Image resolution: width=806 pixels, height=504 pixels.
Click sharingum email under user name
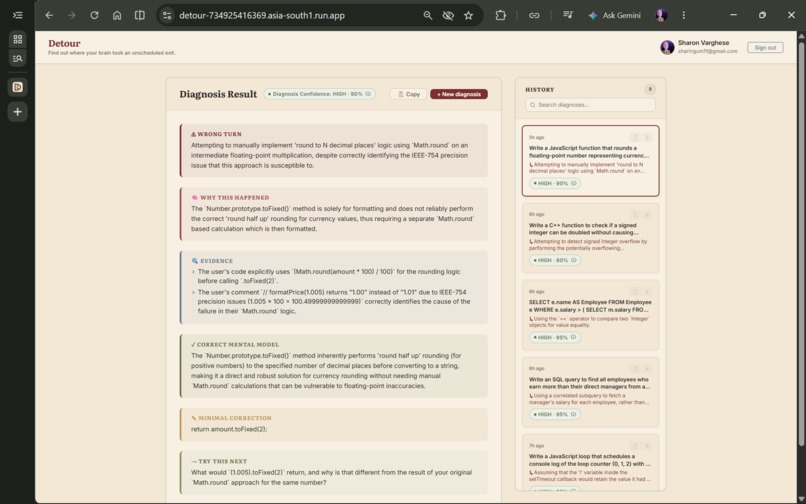coord(707,51)
